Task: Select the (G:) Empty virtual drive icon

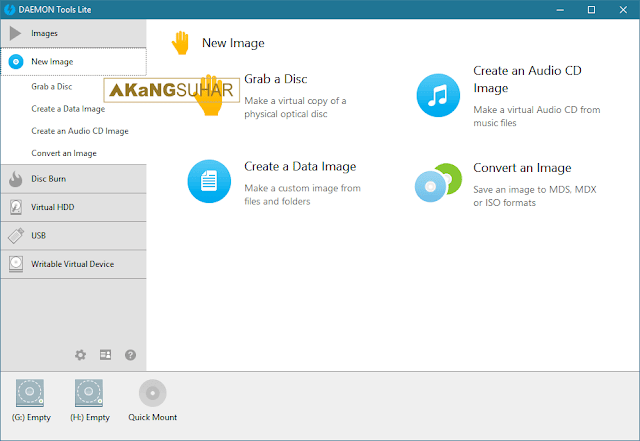Action: 30,393
